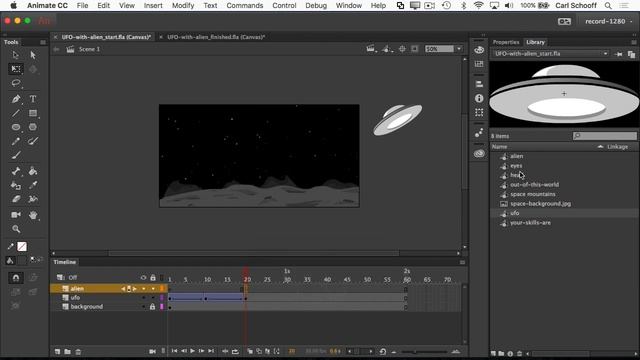Toggle visibility dot of ufo layer
This screenshot has width=640, height=360.
[x=143, y=298]
